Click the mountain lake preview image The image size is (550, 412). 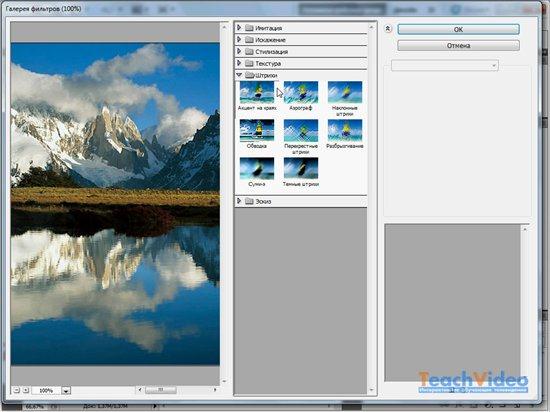point(115,204)
